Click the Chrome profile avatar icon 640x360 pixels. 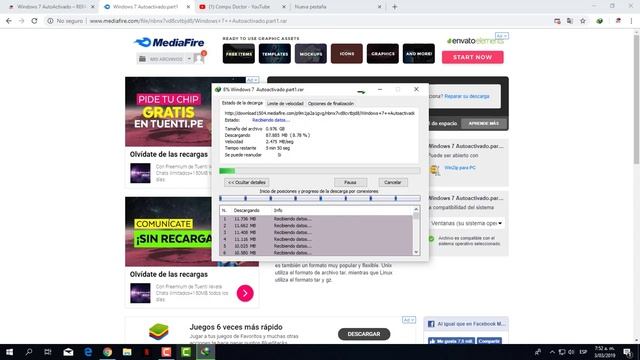point(618,21)
